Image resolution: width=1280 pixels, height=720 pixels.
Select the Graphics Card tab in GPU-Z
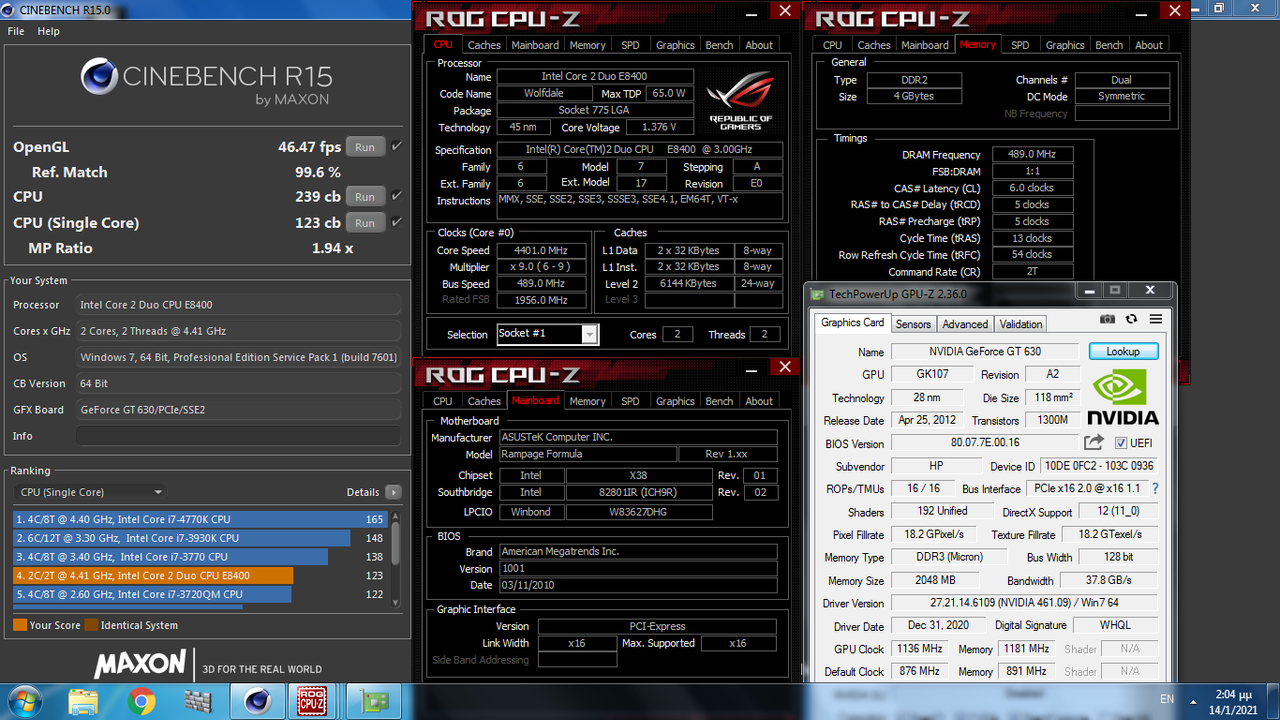(853, 323)
